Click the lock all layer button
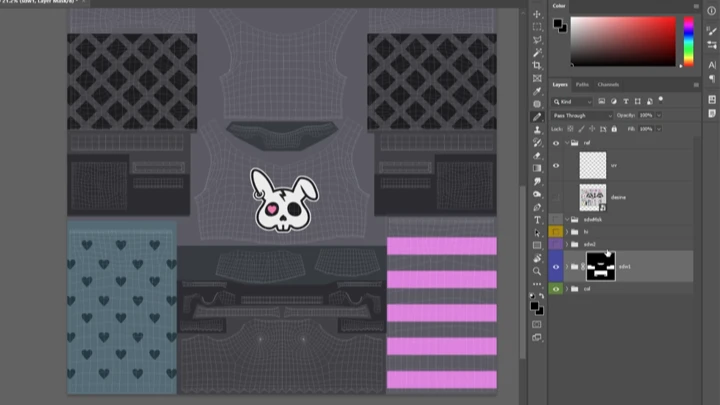The height and width of the screenshot is (405, 720). [614, 129]
